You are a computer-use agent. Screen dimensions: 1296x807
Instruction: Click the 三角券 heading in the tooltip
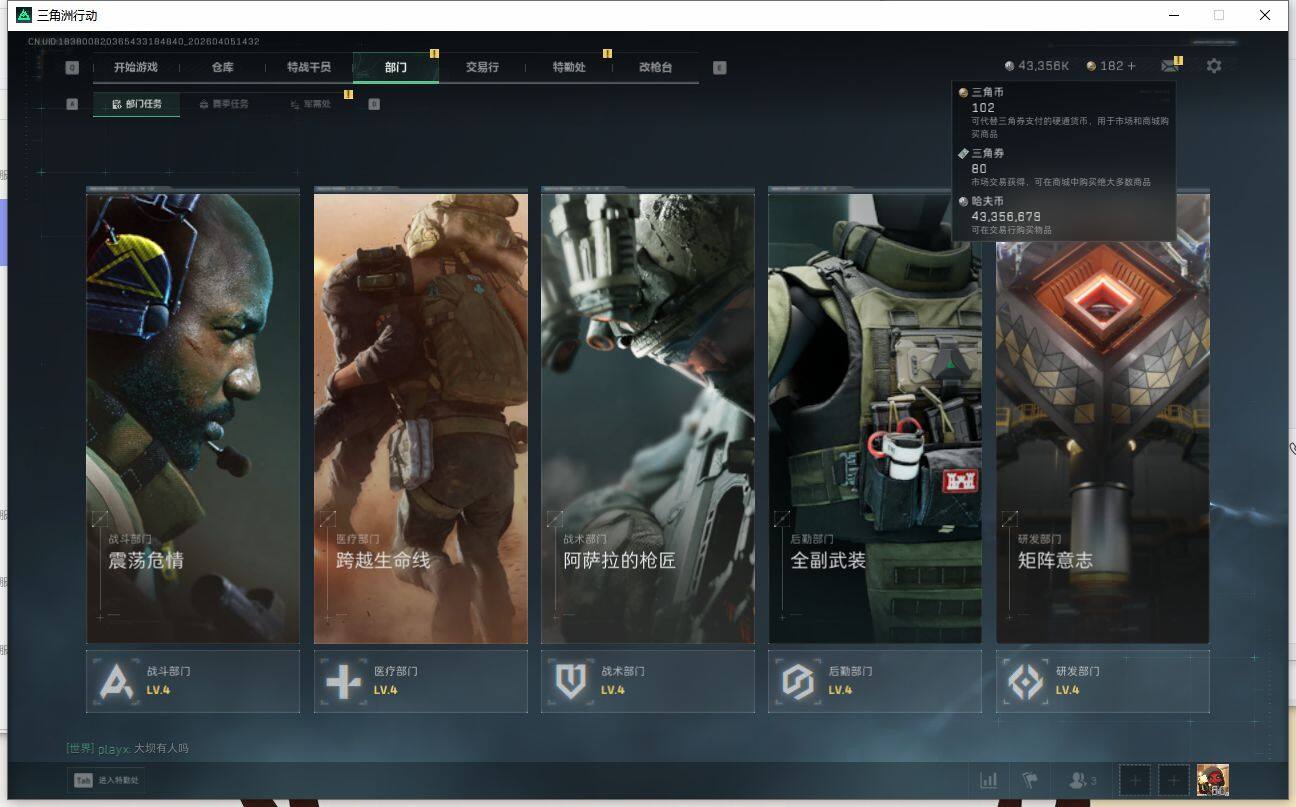tap(987, 153)
